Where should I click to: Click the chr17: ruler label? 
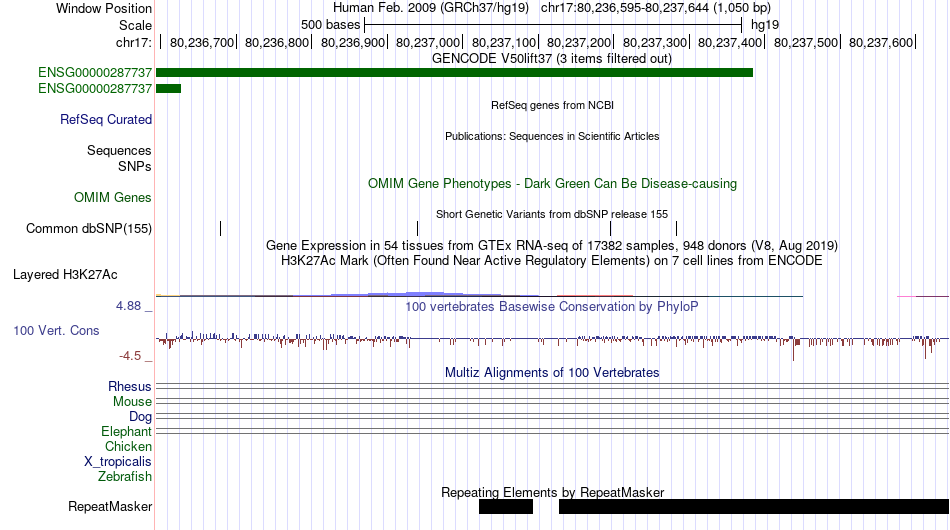(x=133, y=42)
